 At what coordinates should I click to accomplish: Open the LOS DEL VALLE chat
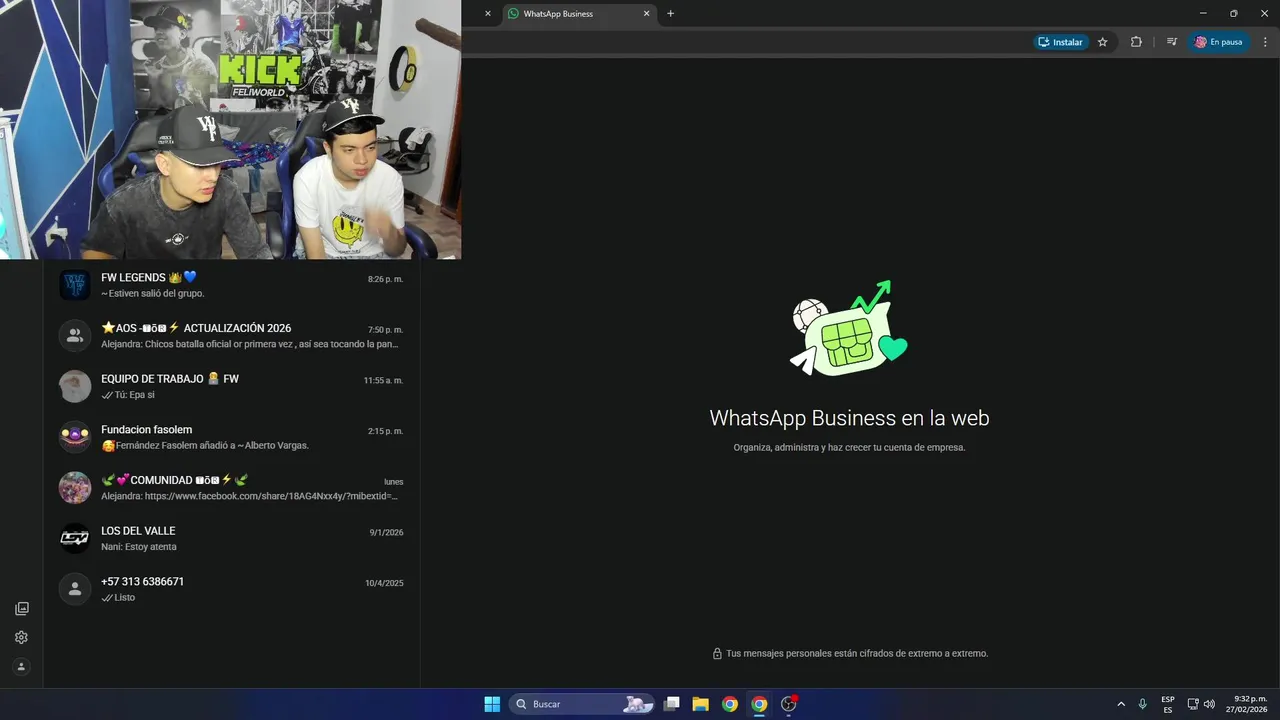click(x=231, y=538)
